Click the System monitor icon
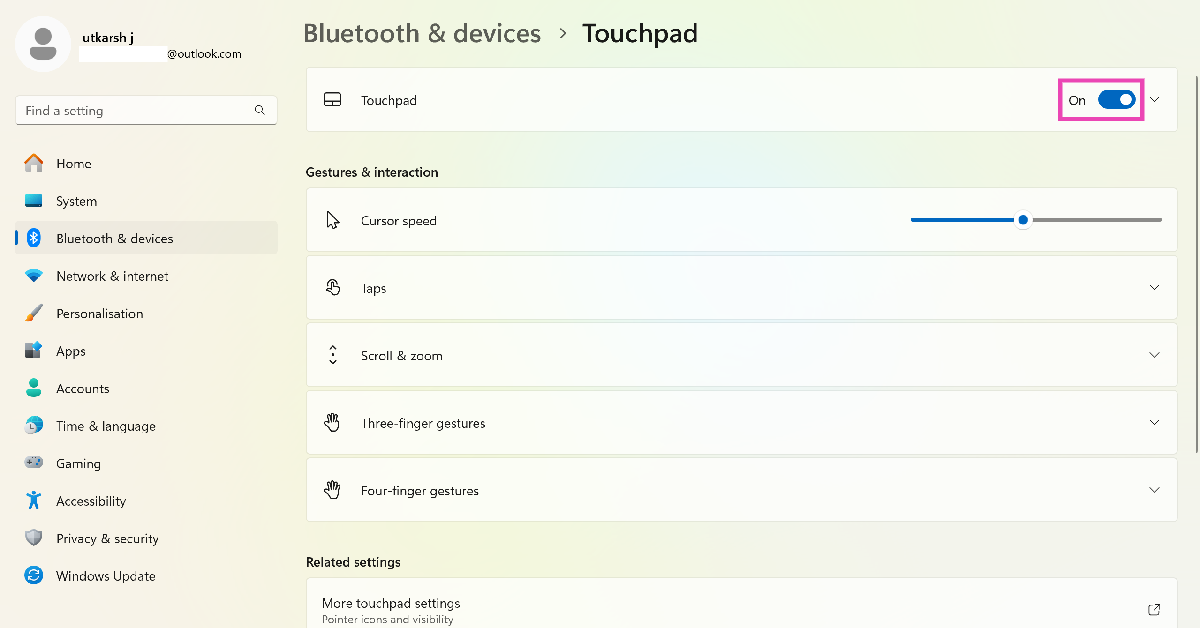 pos(34,201)
